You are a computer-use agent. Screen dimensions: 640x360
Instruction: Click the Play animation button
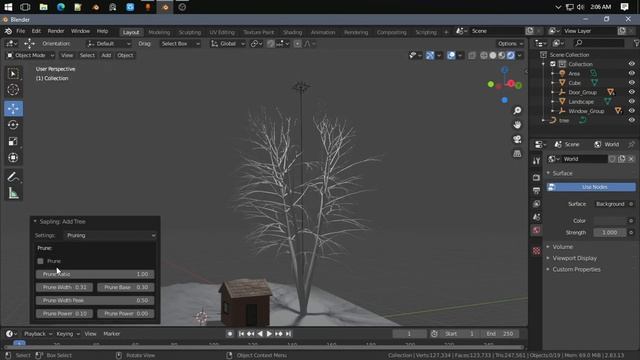(x=269, y=334)
